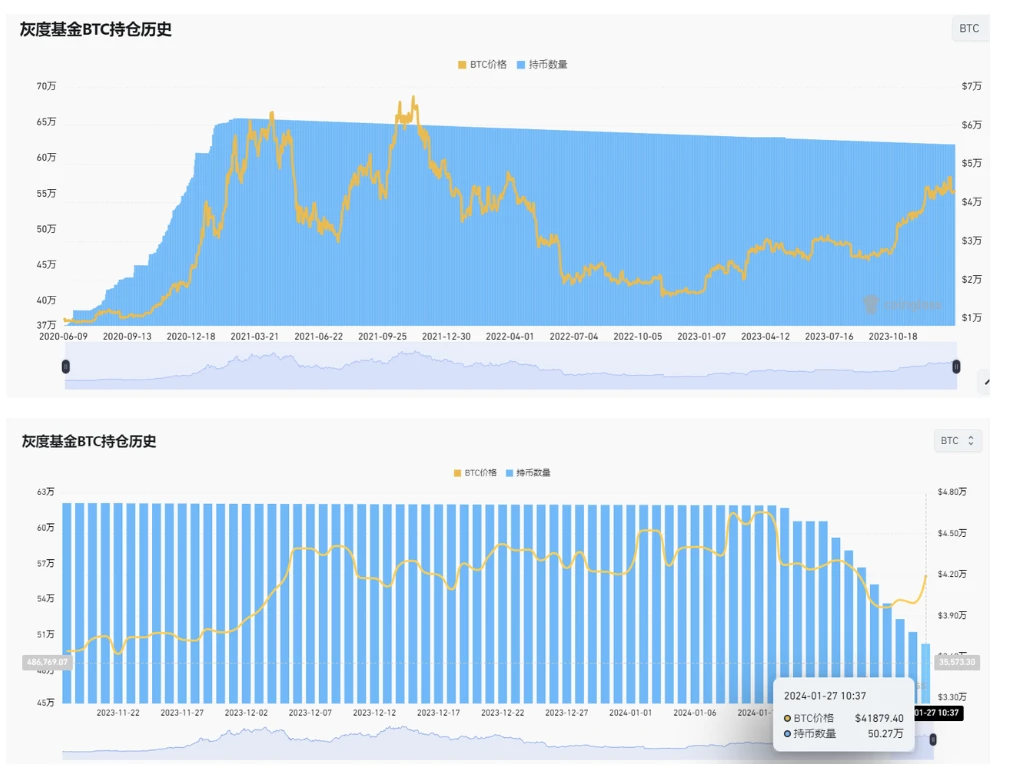Click the top chart's left range slider handle
This screenshot has height=777, width=1014.
pyautogui.click(x=66, y=367)
